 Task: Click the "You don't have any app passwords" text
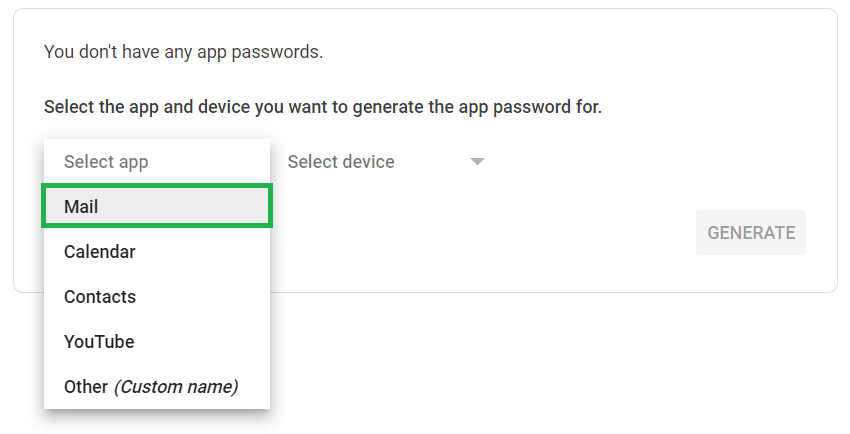(183, 51)
